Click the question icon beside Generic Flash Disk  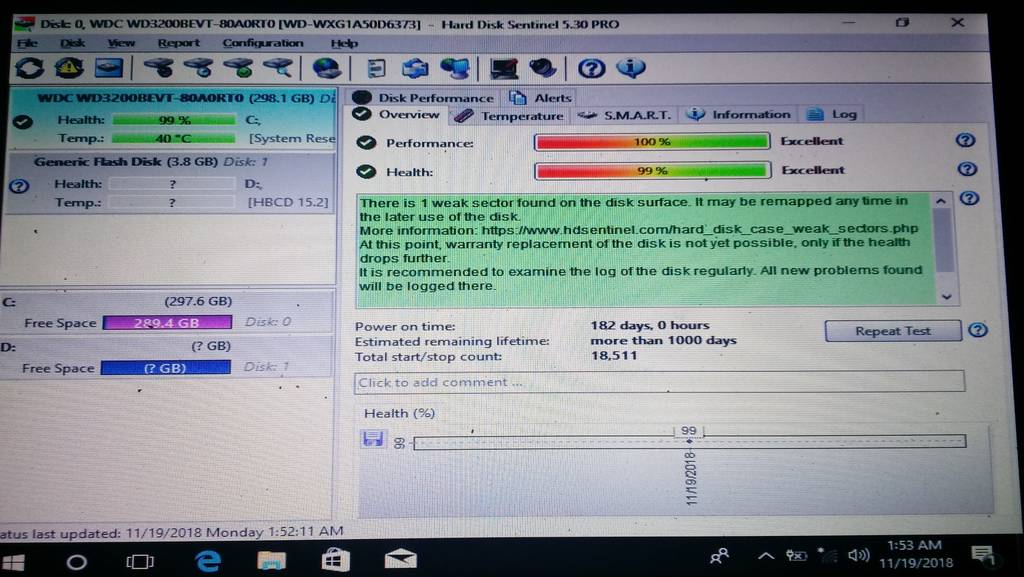[x=20, y=187]
